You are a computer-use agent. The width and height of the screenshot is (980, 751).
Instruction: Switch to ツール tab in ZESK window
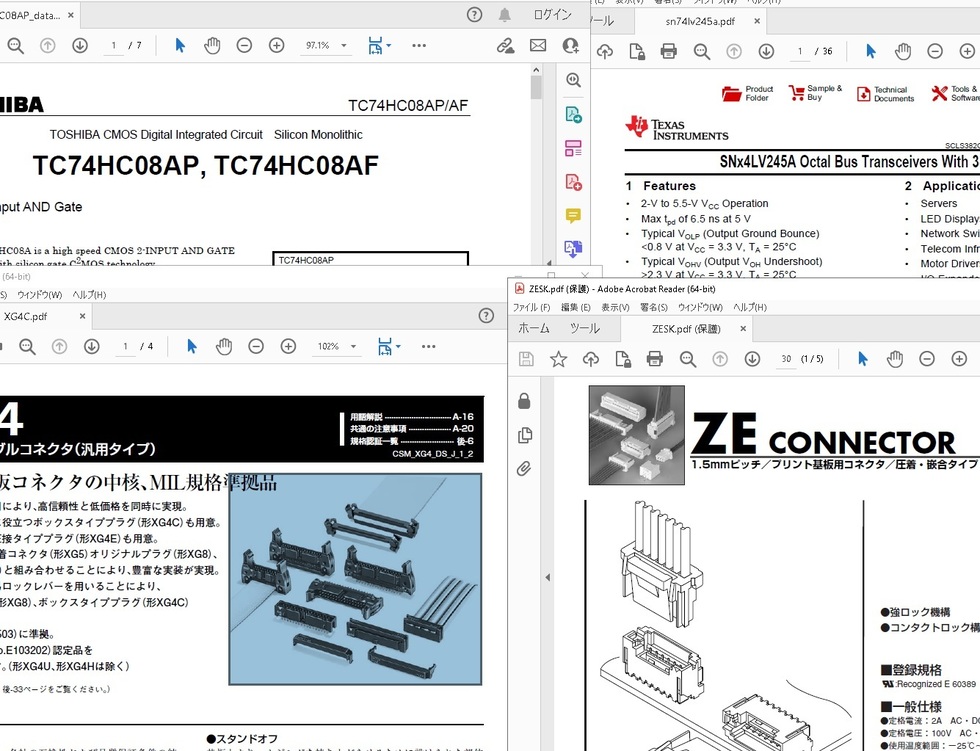tap(584, 329)
